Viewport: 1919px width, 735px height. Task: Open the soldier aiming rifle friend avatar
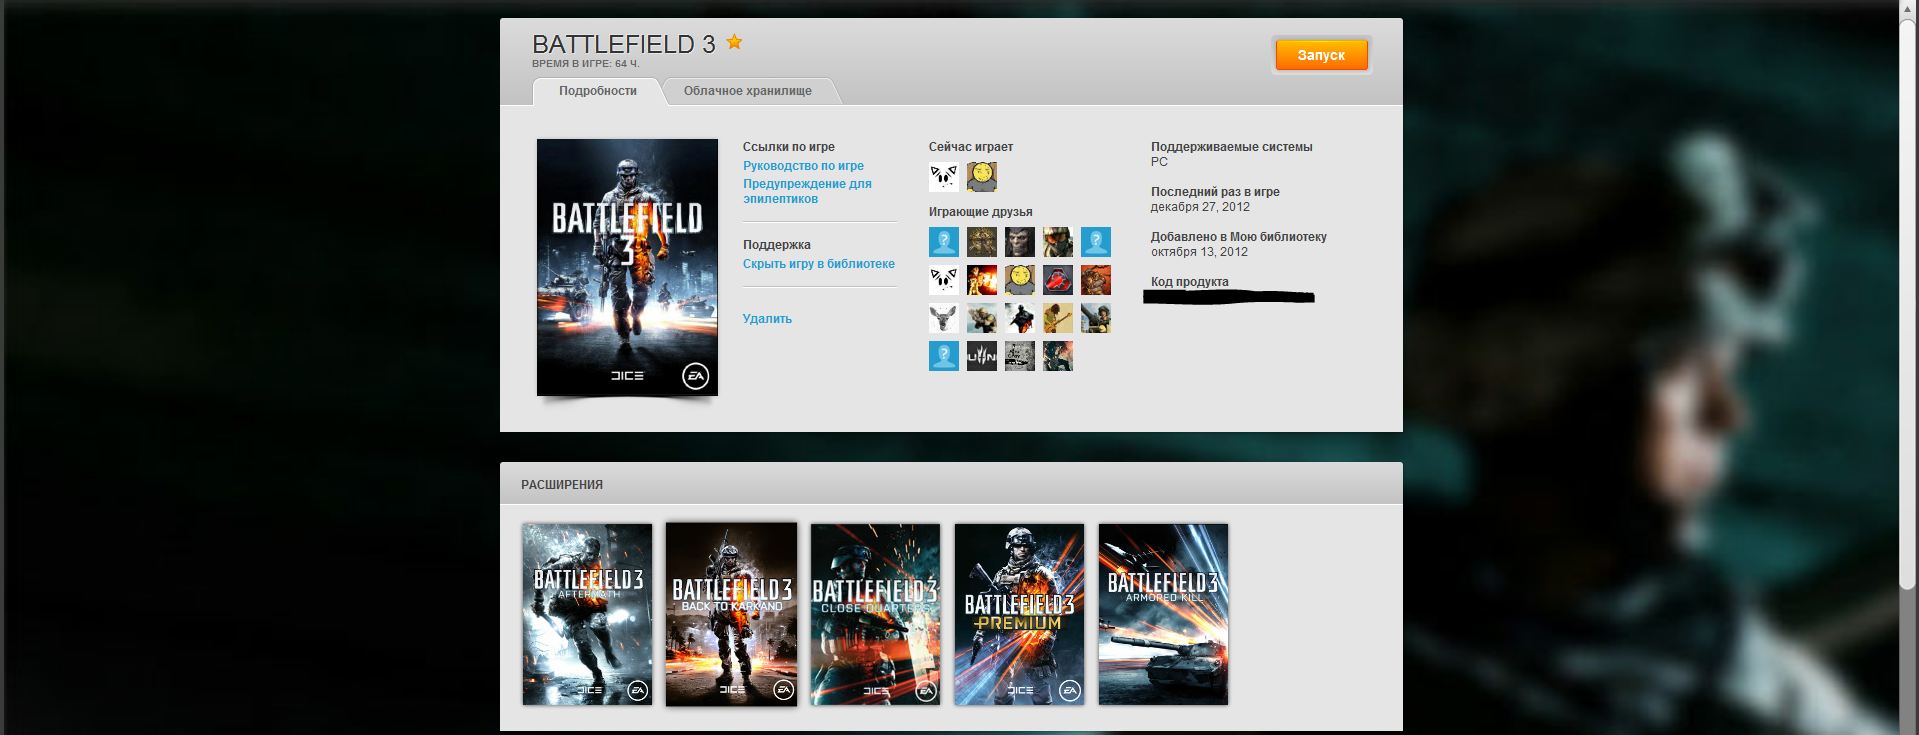982,318
